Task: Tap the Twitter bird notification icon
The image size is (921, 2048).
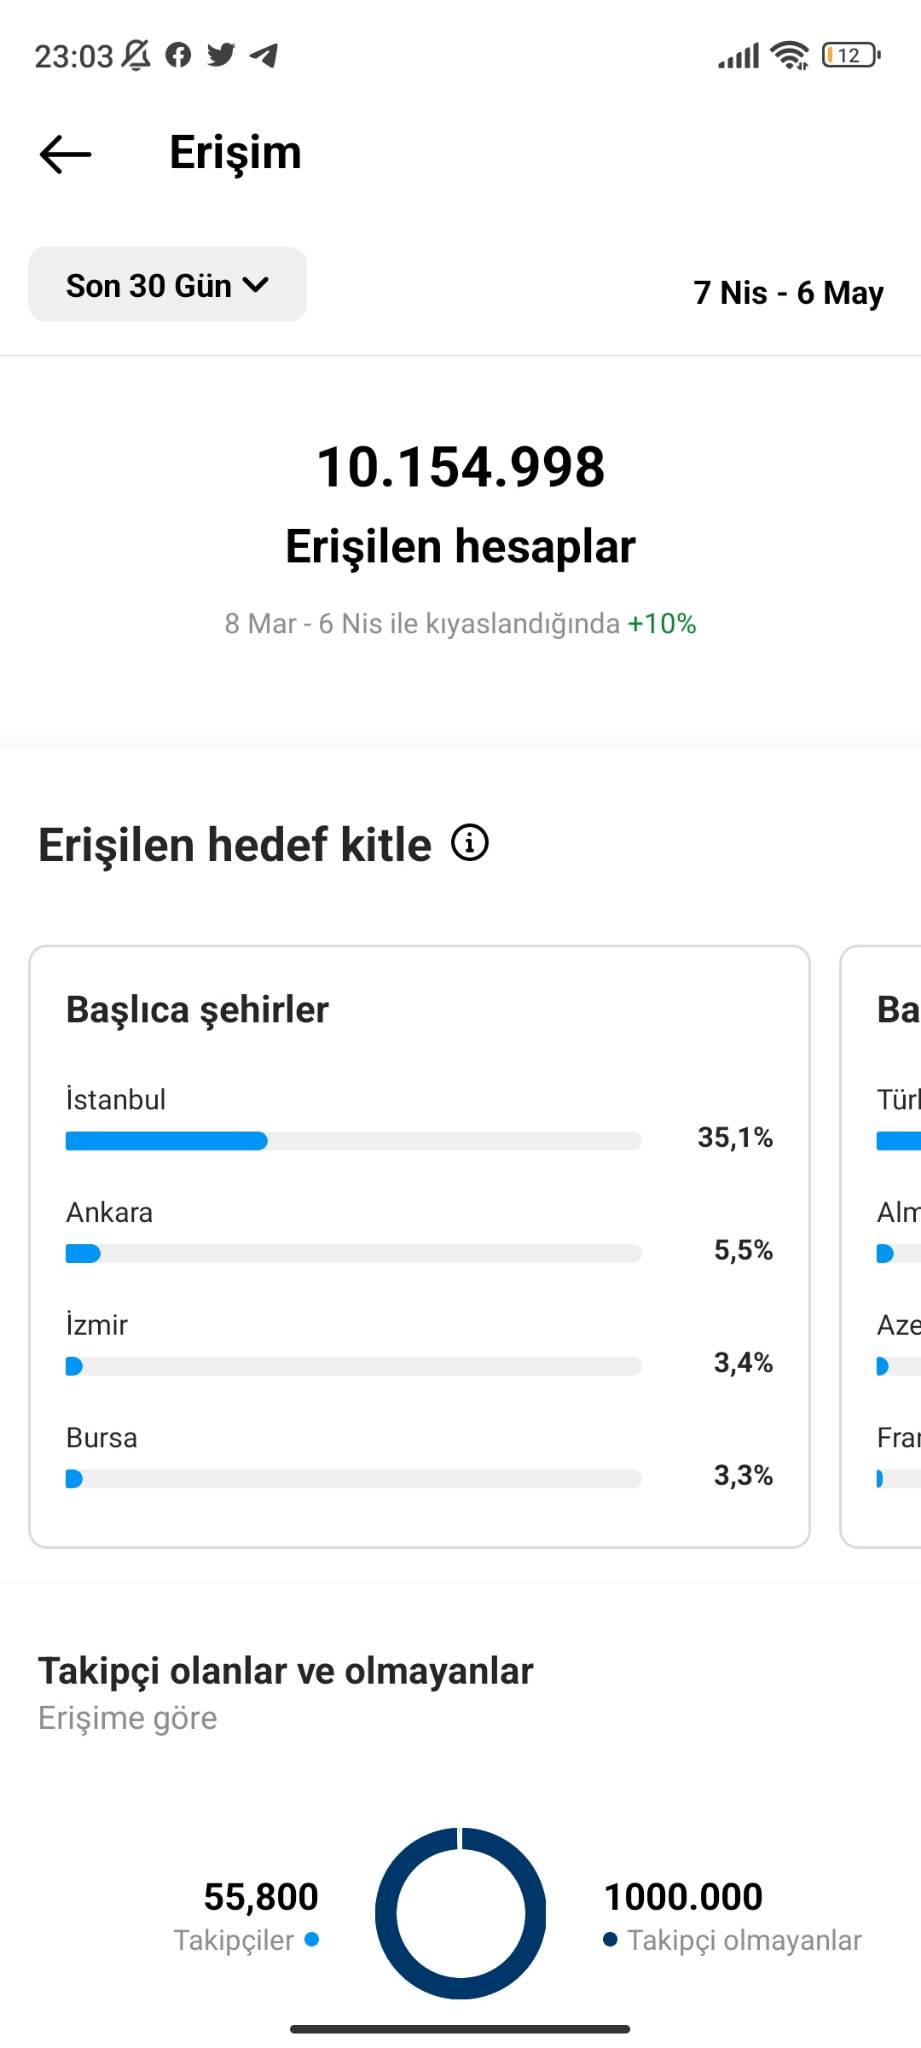Action: click(x=221, y=55)
